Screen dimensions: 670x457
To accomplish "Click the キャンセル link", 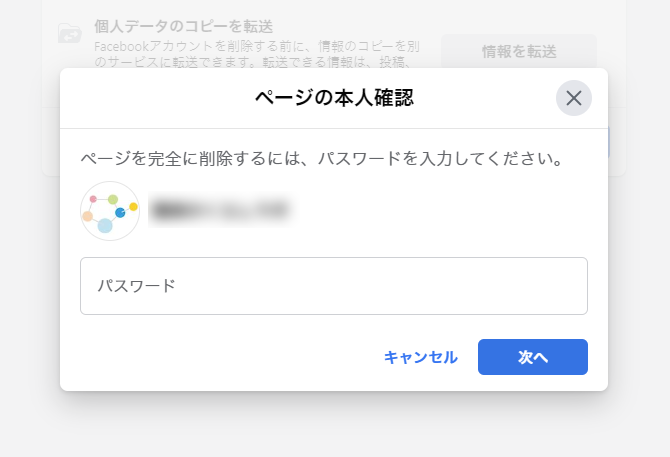I will (420, 357).
